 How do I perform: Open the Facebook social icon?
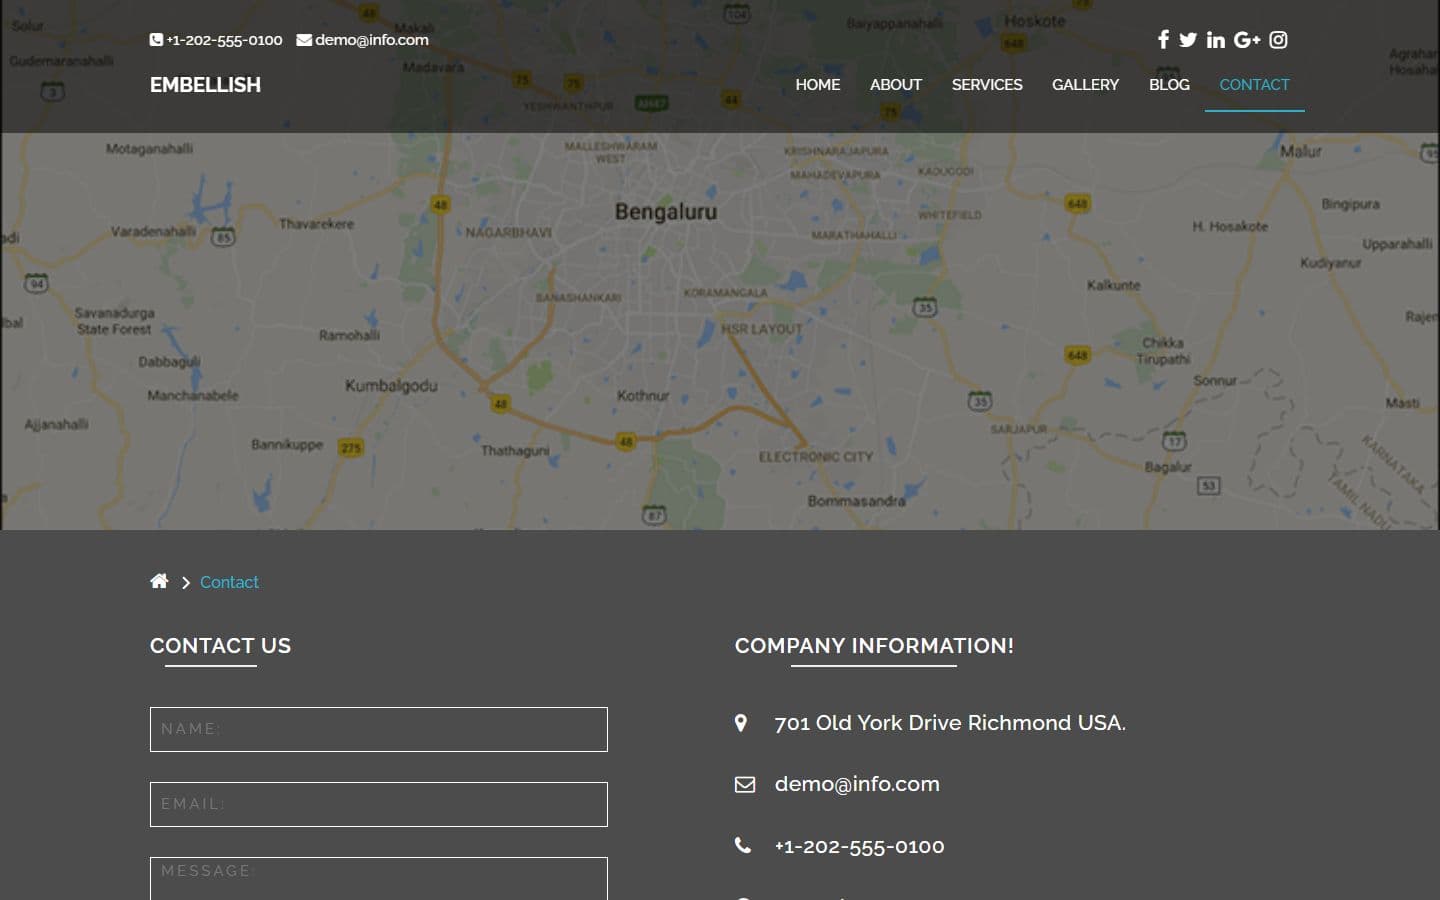pos(1163,40)
